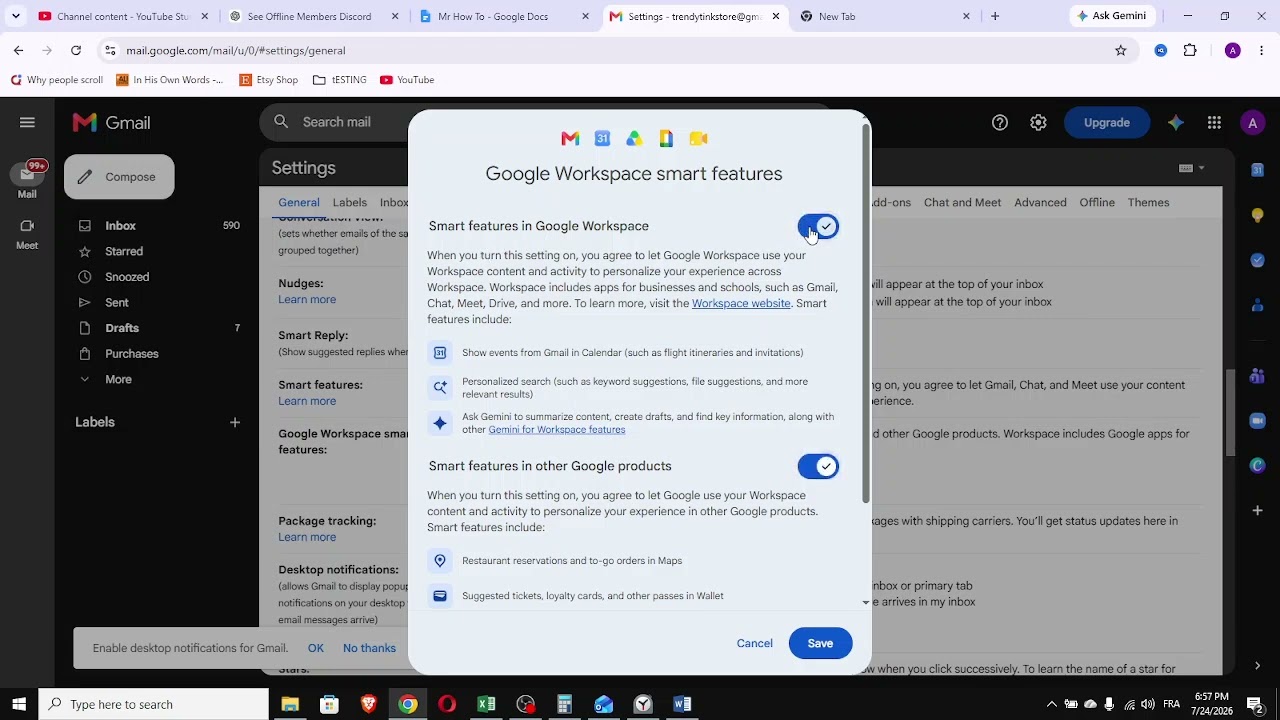The height and width of the screenshot is (720, 1280).
Task: Click Learn more under Nudges
Action: [307, 300]
